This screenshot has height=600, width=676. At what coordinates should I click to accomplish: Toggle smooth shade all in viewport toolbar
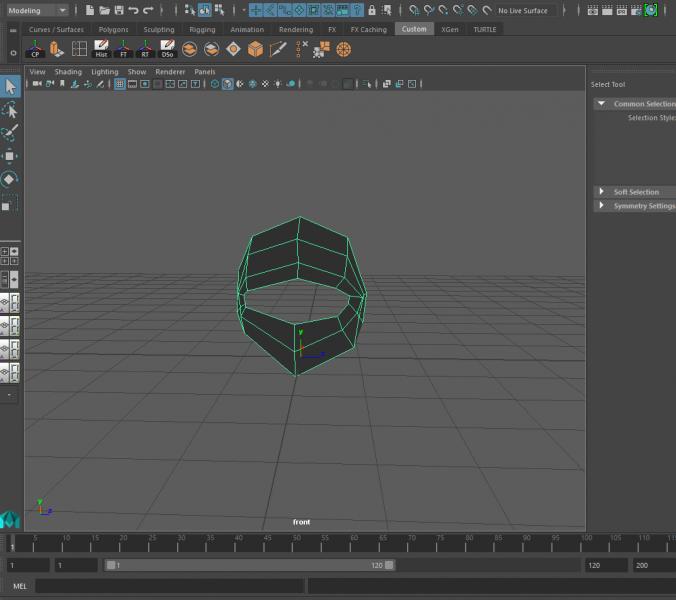click(228, 84)
